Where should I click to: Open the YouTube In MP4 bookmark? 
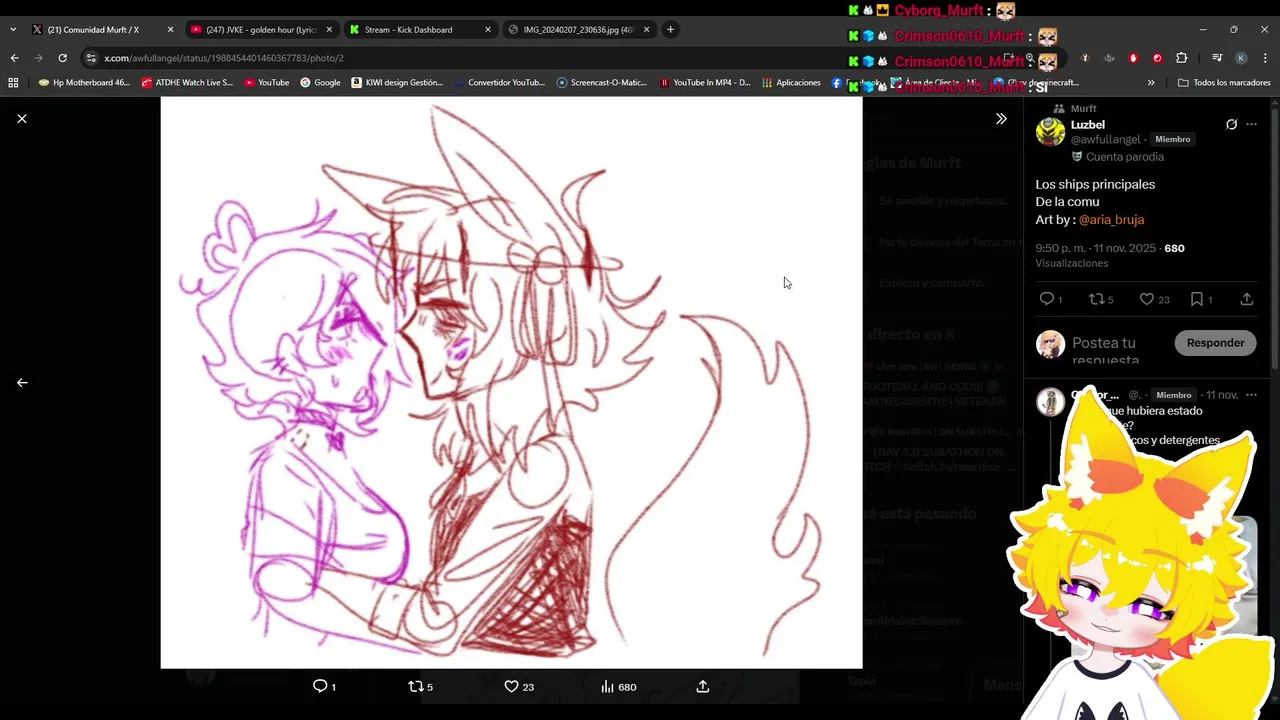point(705,82)
